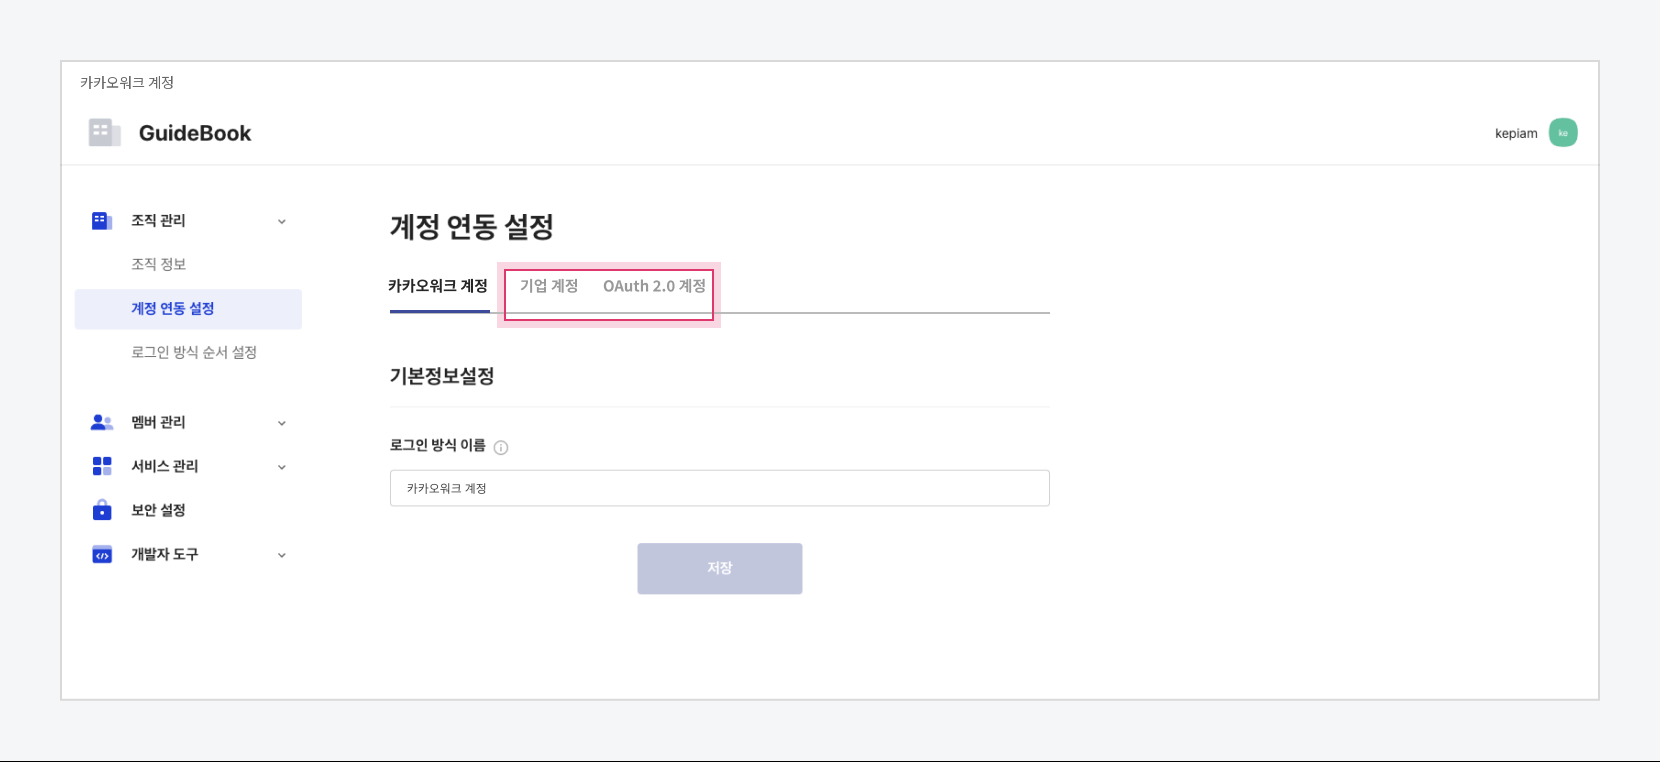
Task: Open the 보안 설정 menu label
Action: 158,510
